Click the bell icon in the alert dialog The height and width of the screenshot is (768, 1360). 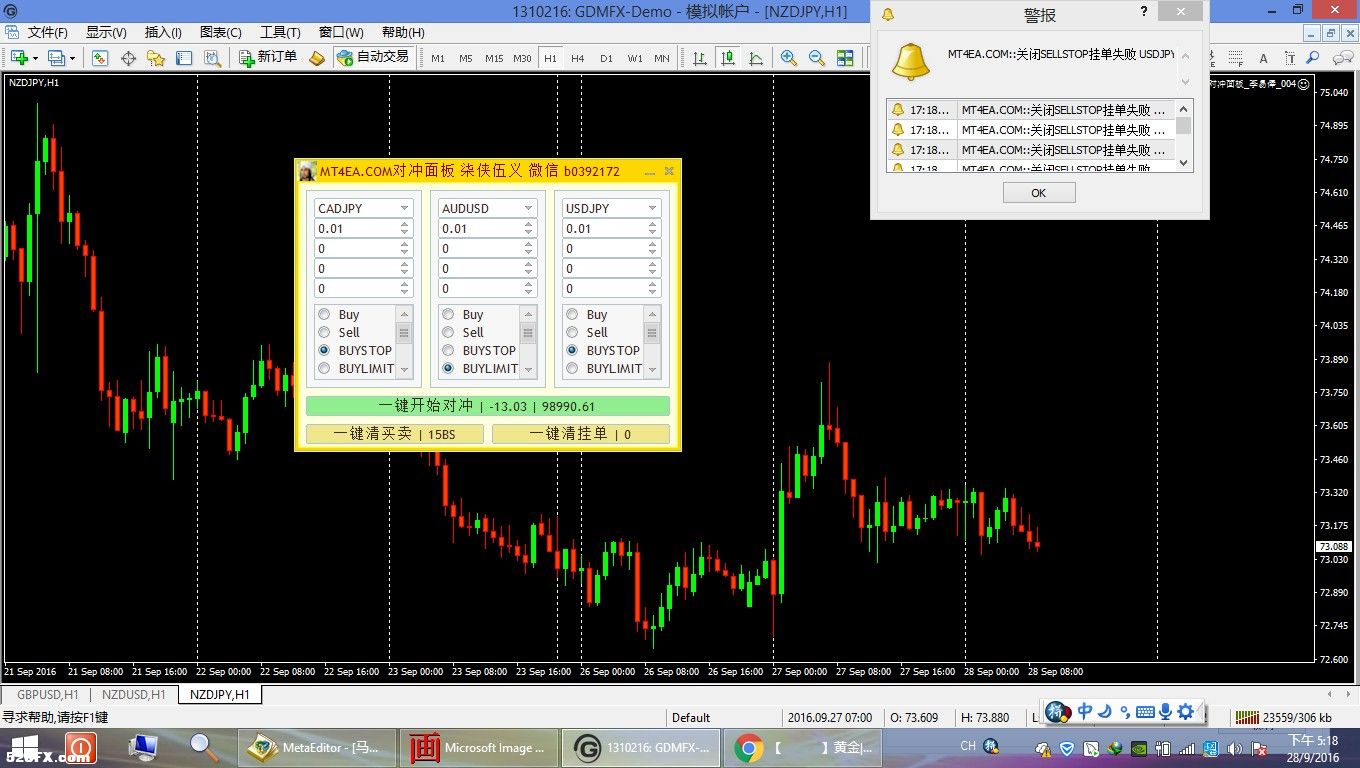point(910,61)
